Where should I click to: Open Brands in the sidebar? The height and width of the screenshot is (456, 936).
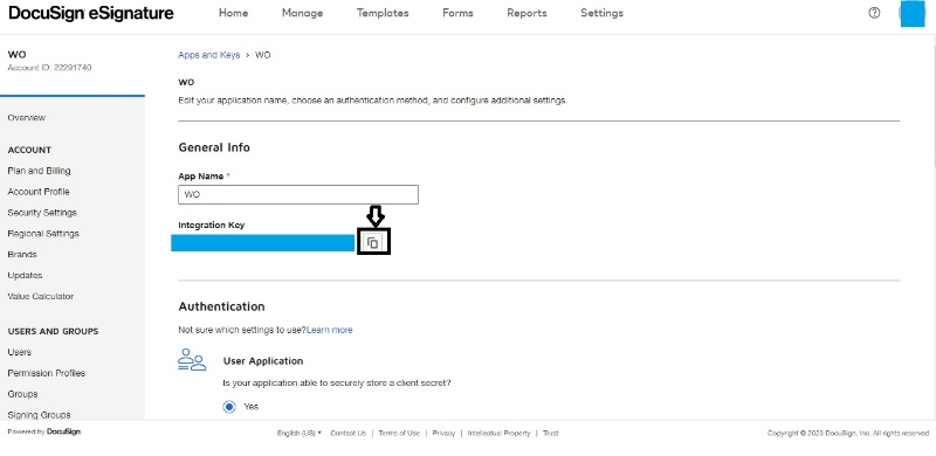pyautogui.click(x=22, y=254)
